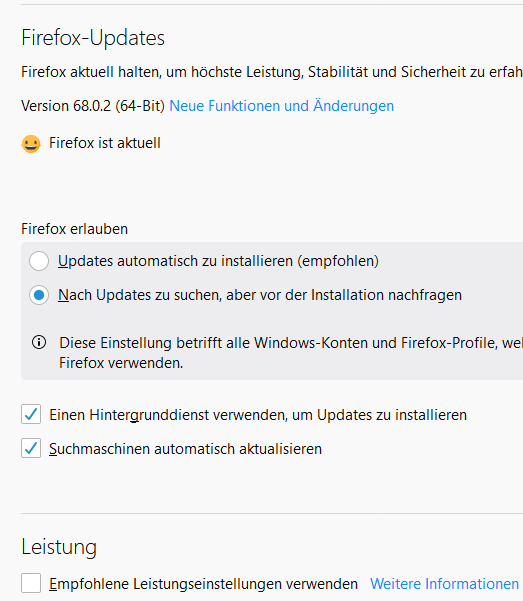This screenshot has height=601, width=523.
Task: Click the 'Empfohlene Leistungseinstellungen verwenden' label text
Action: pyautogui.click(x=203, y=584)
